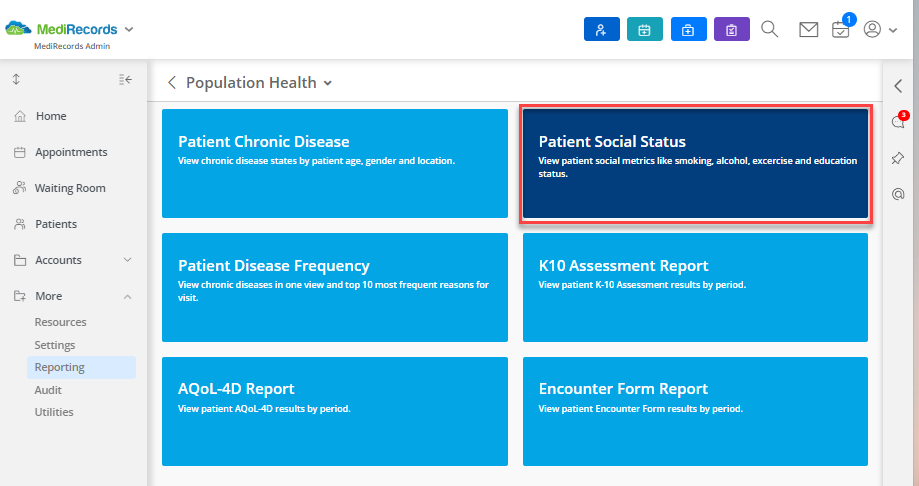This screenshot has width=919, height=486.
Task: Click the teal new appointment calendar button
Action: 645,29
